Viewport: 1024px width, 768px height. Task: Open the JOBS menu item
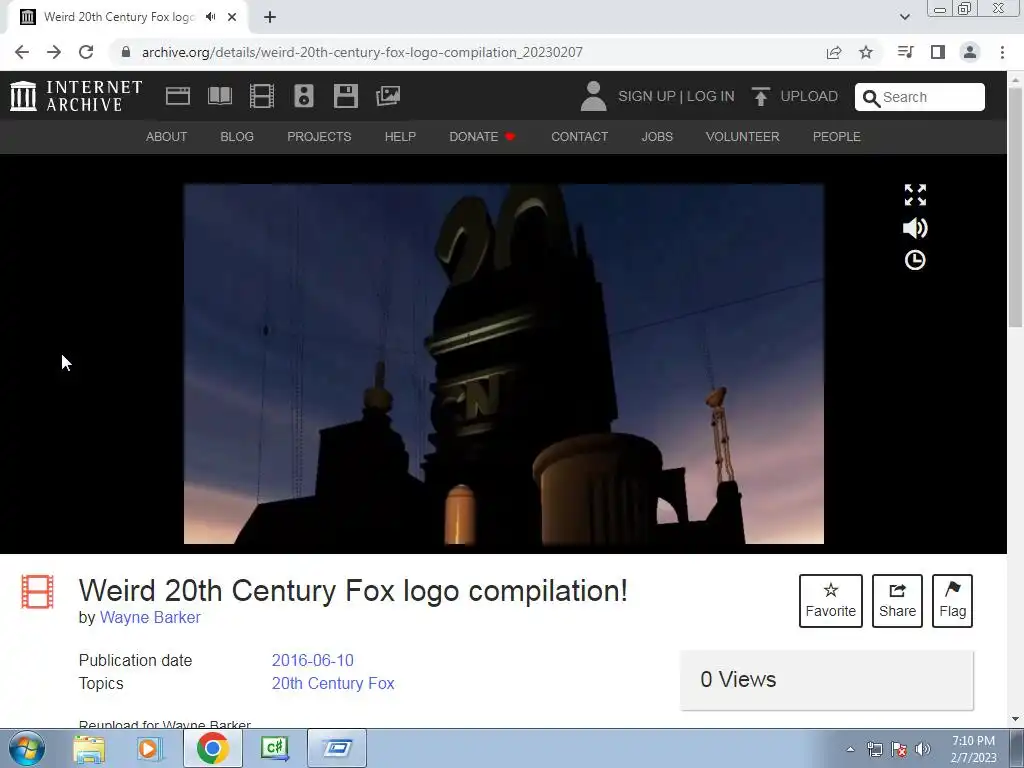(657, 136)
